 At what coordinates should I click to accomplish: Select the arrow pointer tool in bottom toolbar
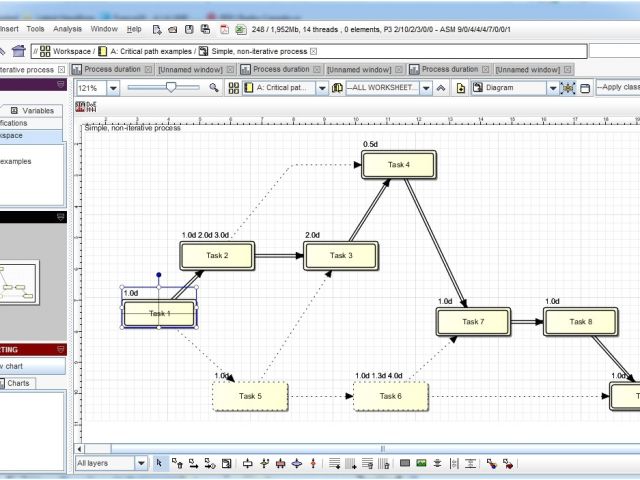[158, 463]
